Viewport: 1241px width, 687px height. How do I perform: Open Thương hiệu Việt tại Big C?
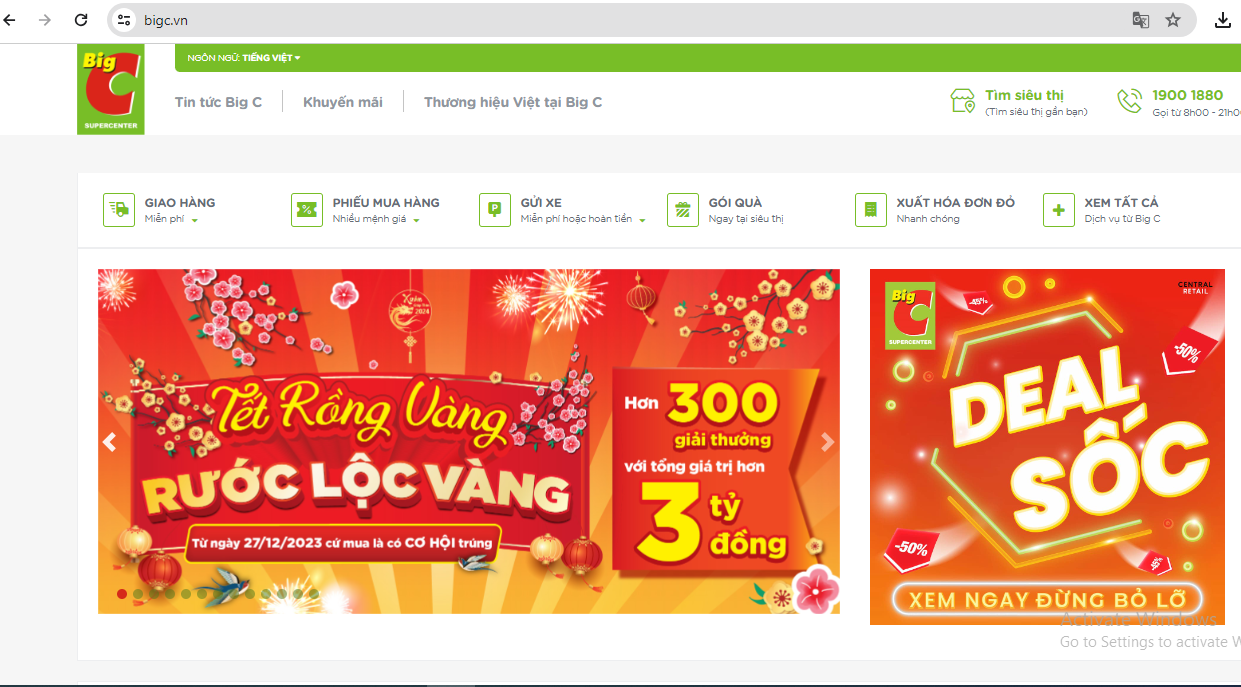(513, 102)
